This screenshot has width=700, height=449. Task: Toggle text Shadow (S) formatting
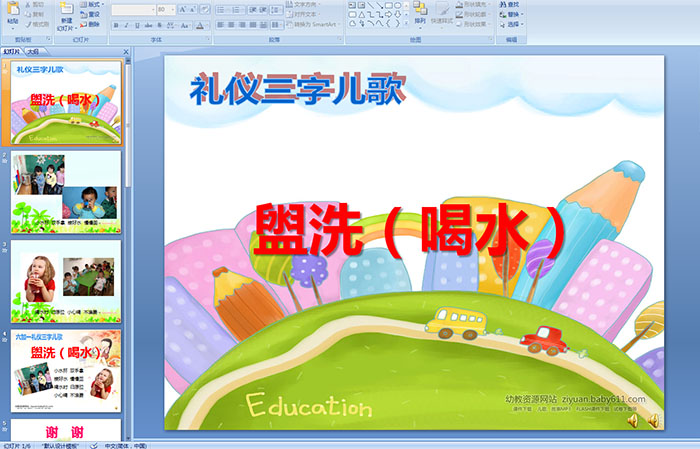(159, 25)
